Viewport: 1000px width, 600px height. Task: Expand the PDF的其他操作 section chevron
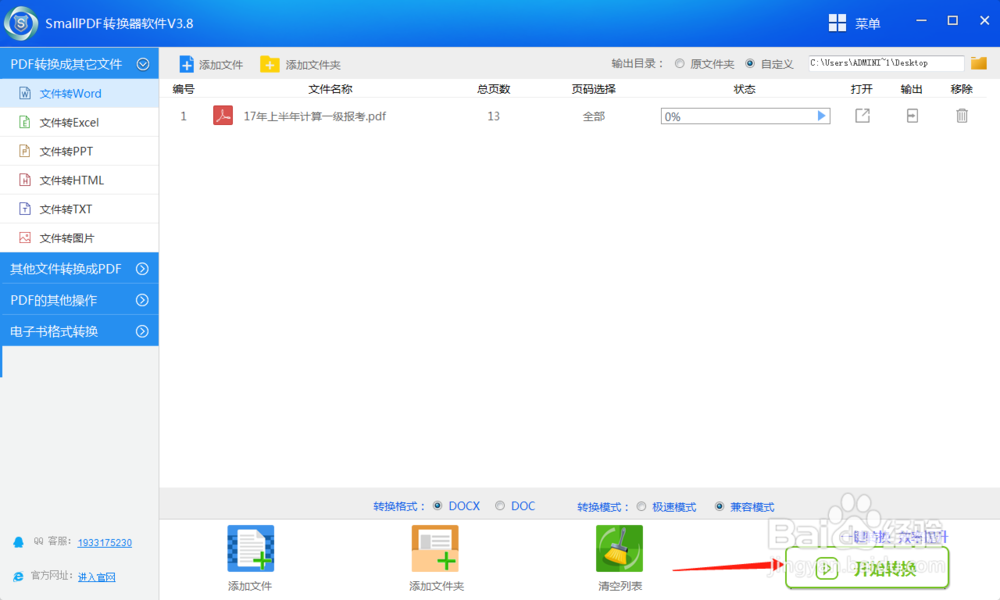point(142,300)
